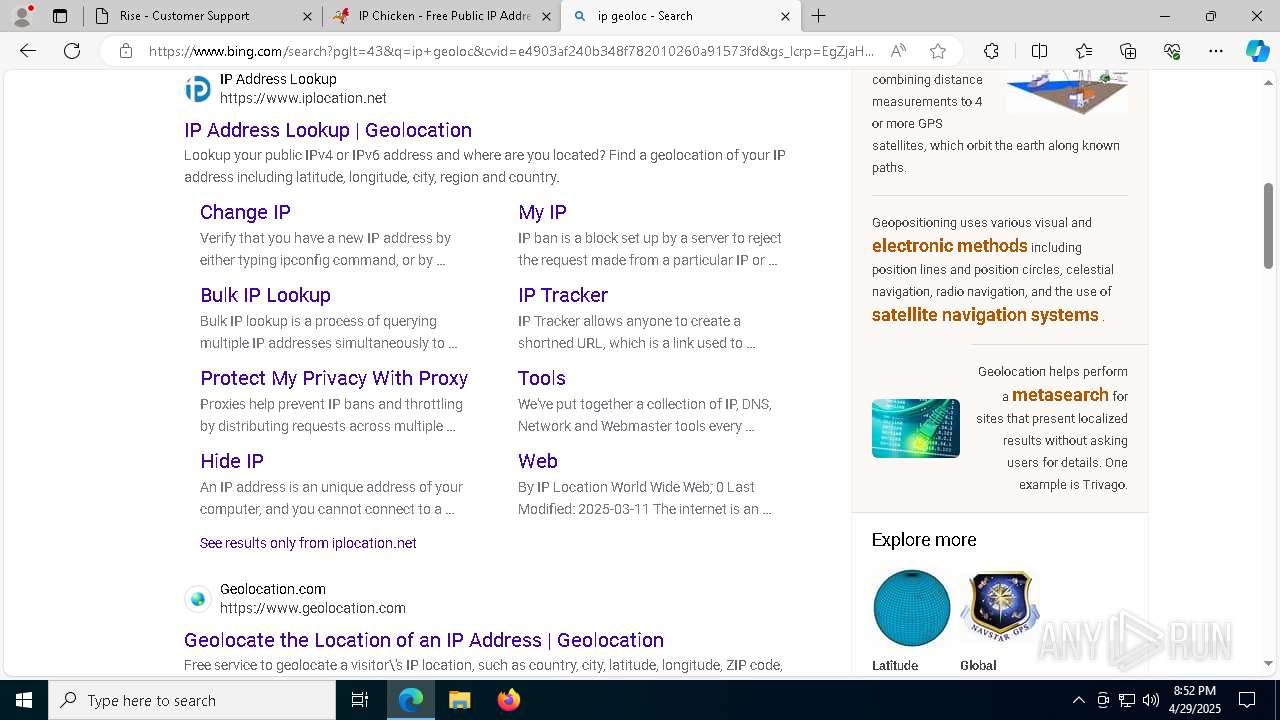Open the Bulk IP Lookup sublink
Screen dimensions: 1280x720
[x=265, y=295]
